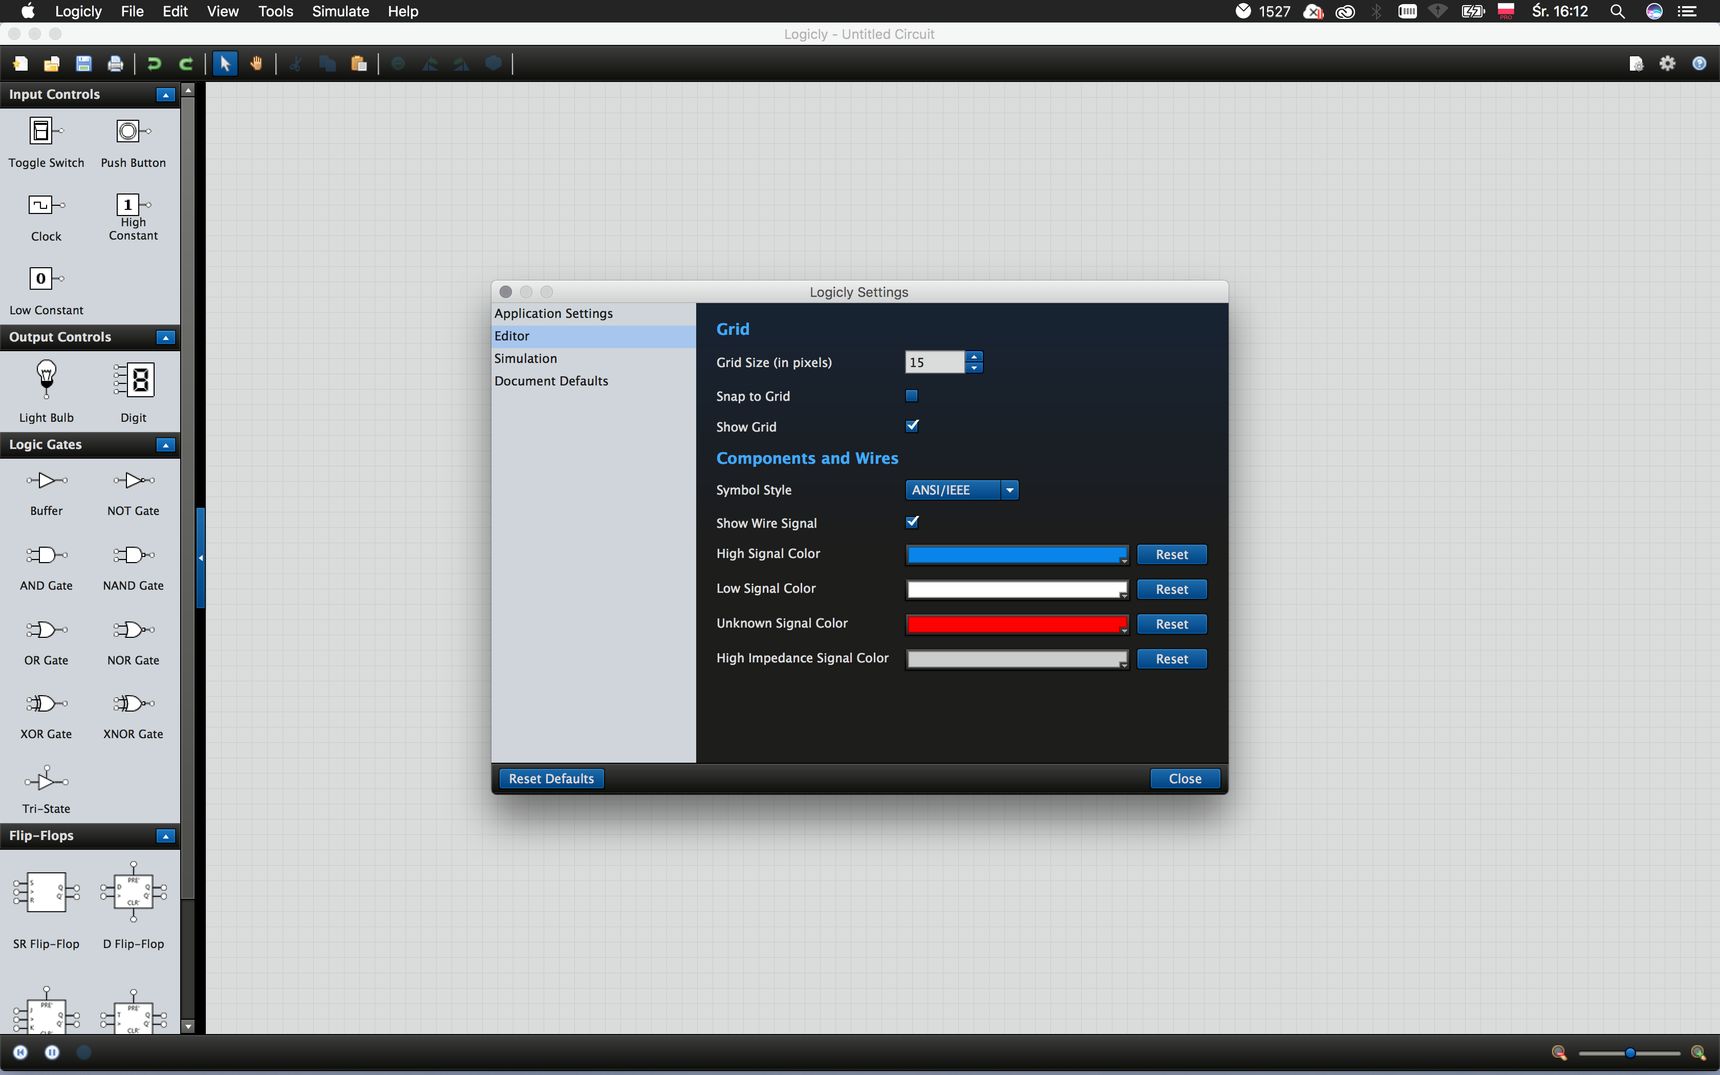Image resolution: width=1720 pixels, height=1075 pixels.
Task: Pick the Toggle Switch component
Action: point(46,143)
